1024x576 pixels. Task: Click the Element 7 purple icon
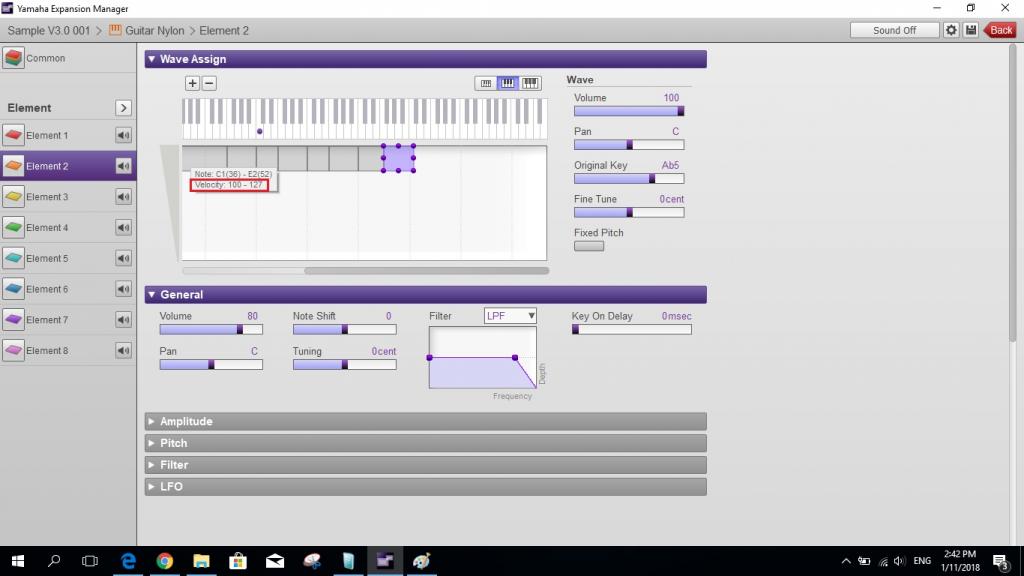[x=13, y=319]
